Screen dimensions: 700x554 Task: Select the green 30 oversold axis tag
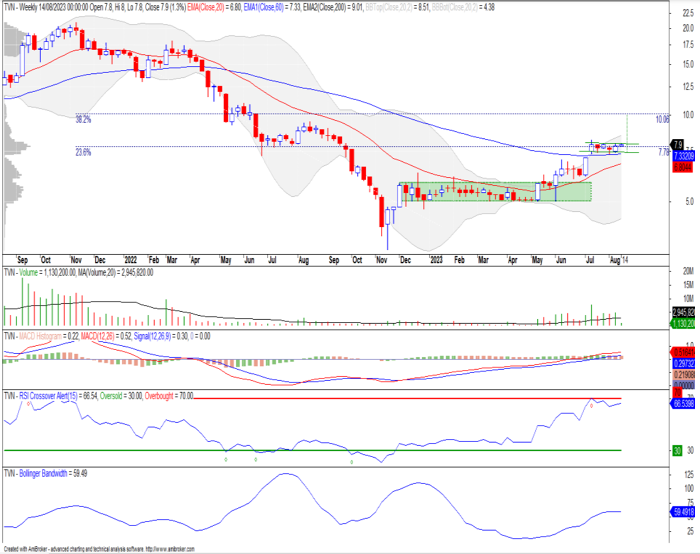point(677,450)
